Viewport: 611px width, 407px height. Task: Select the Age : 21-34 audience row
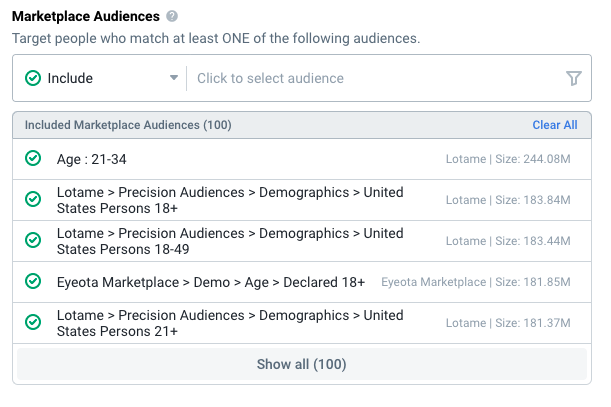[x=302, y=159]
